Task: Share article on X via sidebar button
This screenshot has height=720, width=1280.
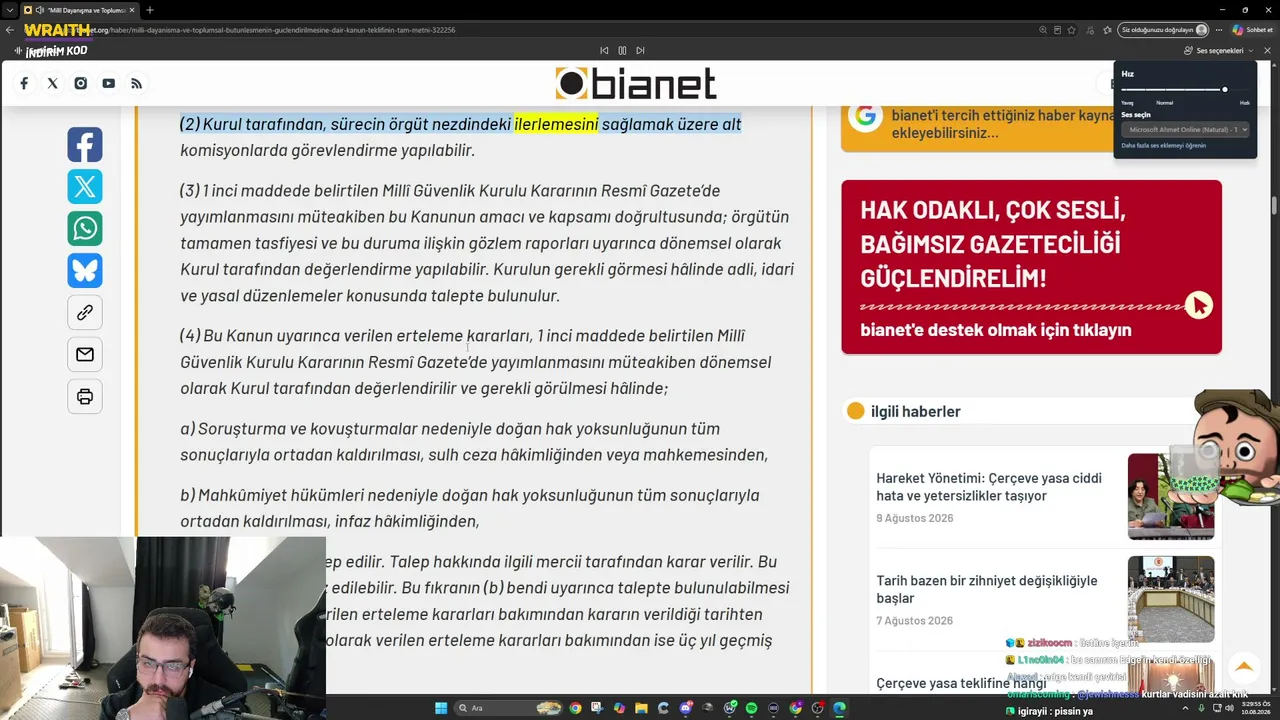Action: pos(85,187)
